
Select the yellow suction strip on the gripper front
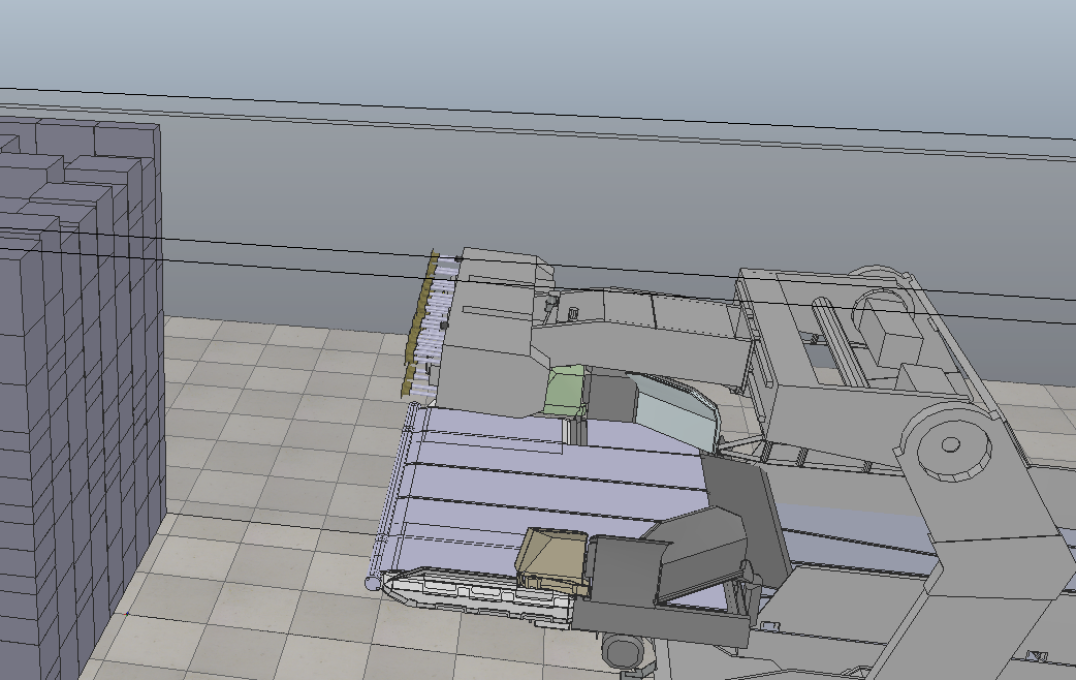pyautogui.click(x=420, y=325)
